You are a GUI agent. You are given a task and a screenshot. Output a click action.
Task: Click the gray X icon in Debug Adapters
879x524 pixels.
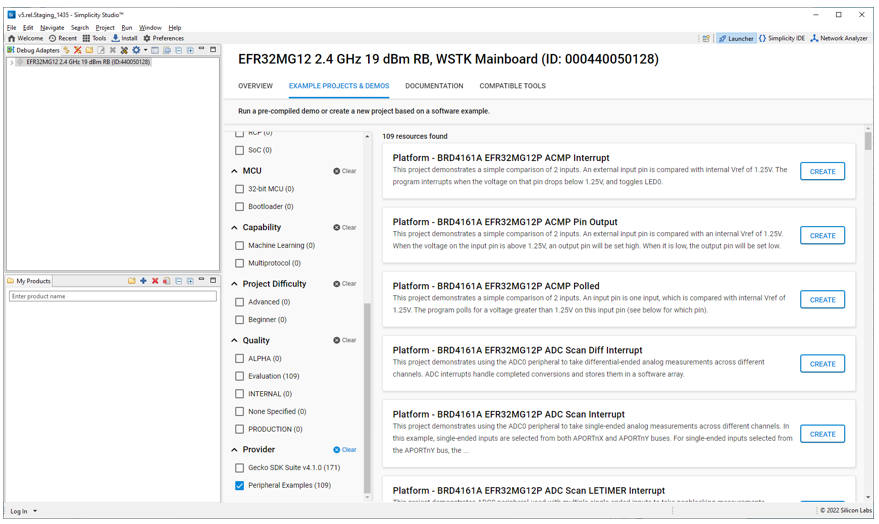[113, 50]
